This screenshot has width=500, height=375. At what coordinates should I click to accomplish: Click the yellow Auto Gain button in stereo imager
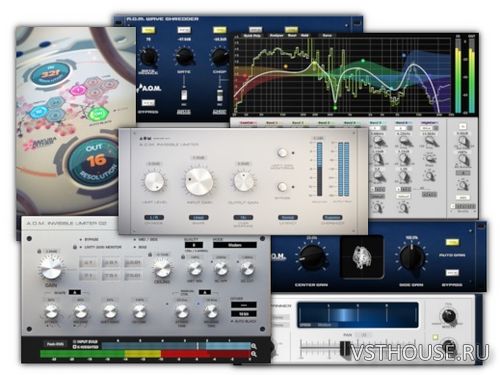pos(452,242)
